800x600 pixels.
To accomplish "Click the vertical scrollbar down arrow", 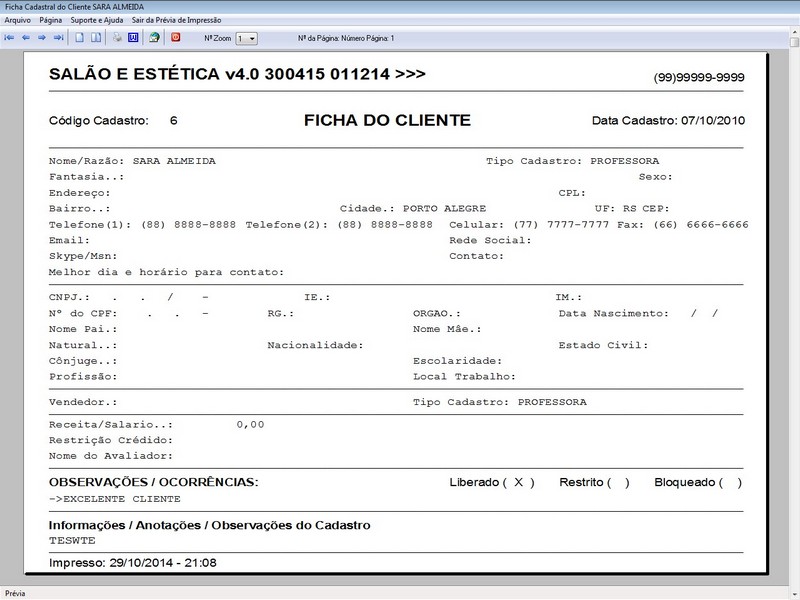I will pos(793,578).
